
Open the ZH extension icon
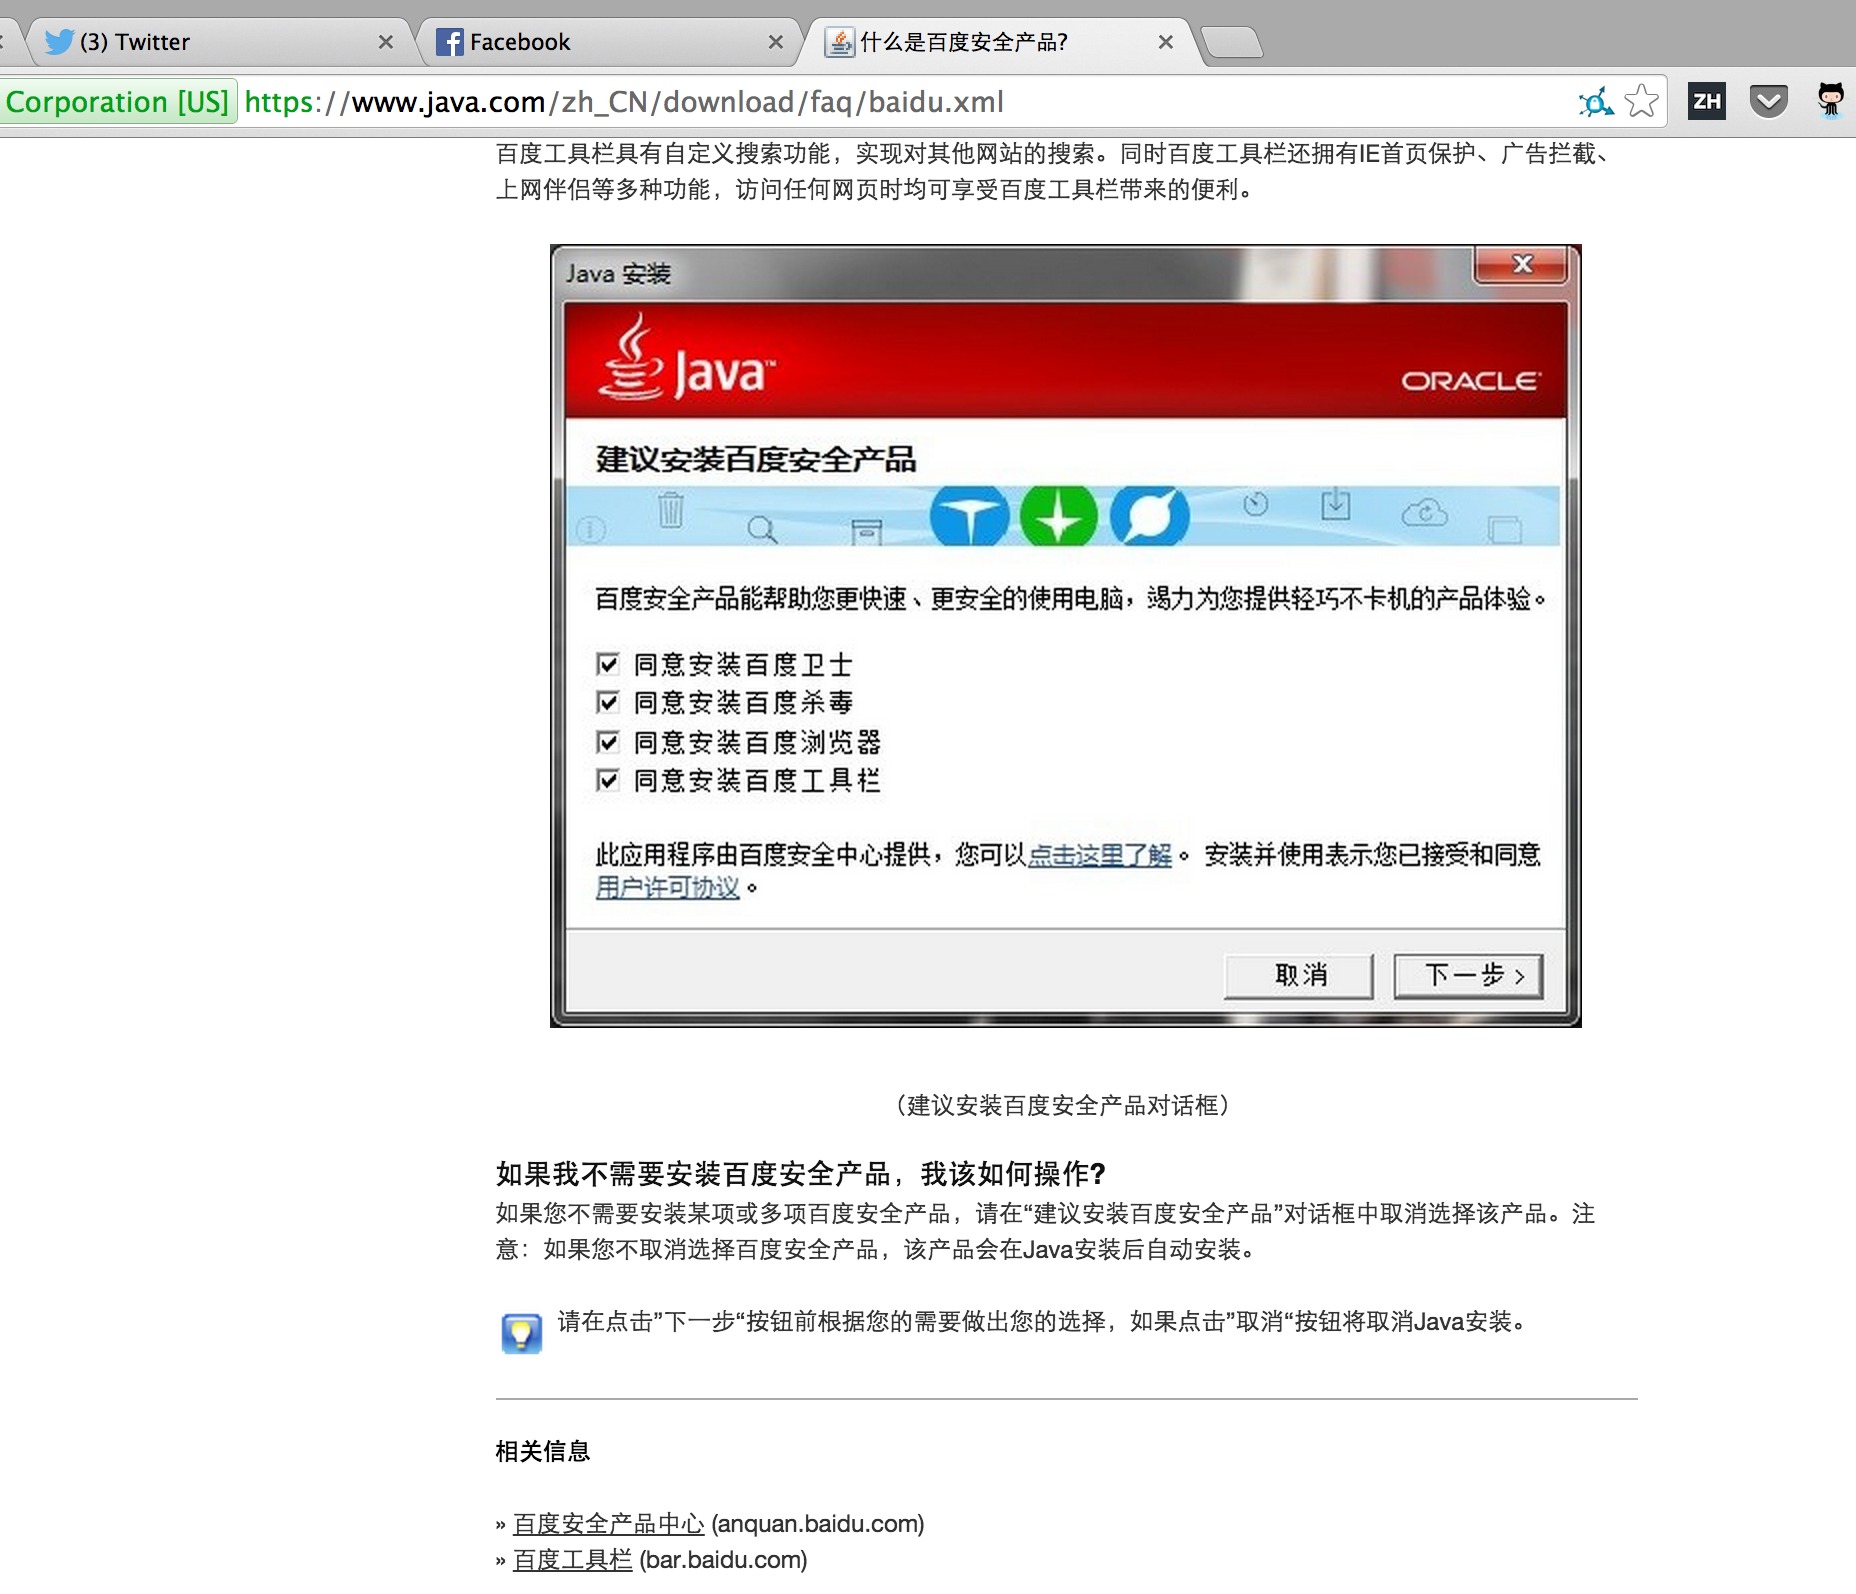click(x=1706, y=101)
